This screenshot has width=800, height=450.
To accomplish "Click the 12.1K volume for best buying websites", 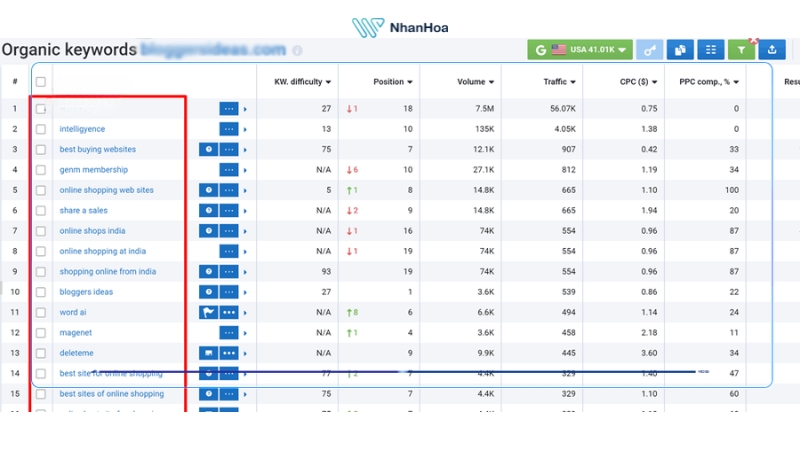I will tap(483, 149).
